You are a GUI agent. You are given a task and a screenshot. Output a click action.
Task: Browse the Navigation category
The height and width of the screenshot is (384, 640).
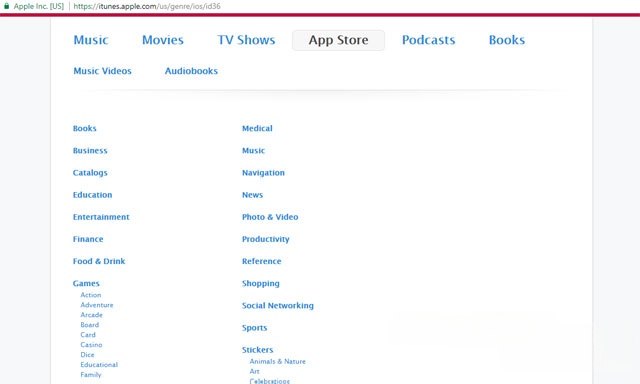pos(263,173)
